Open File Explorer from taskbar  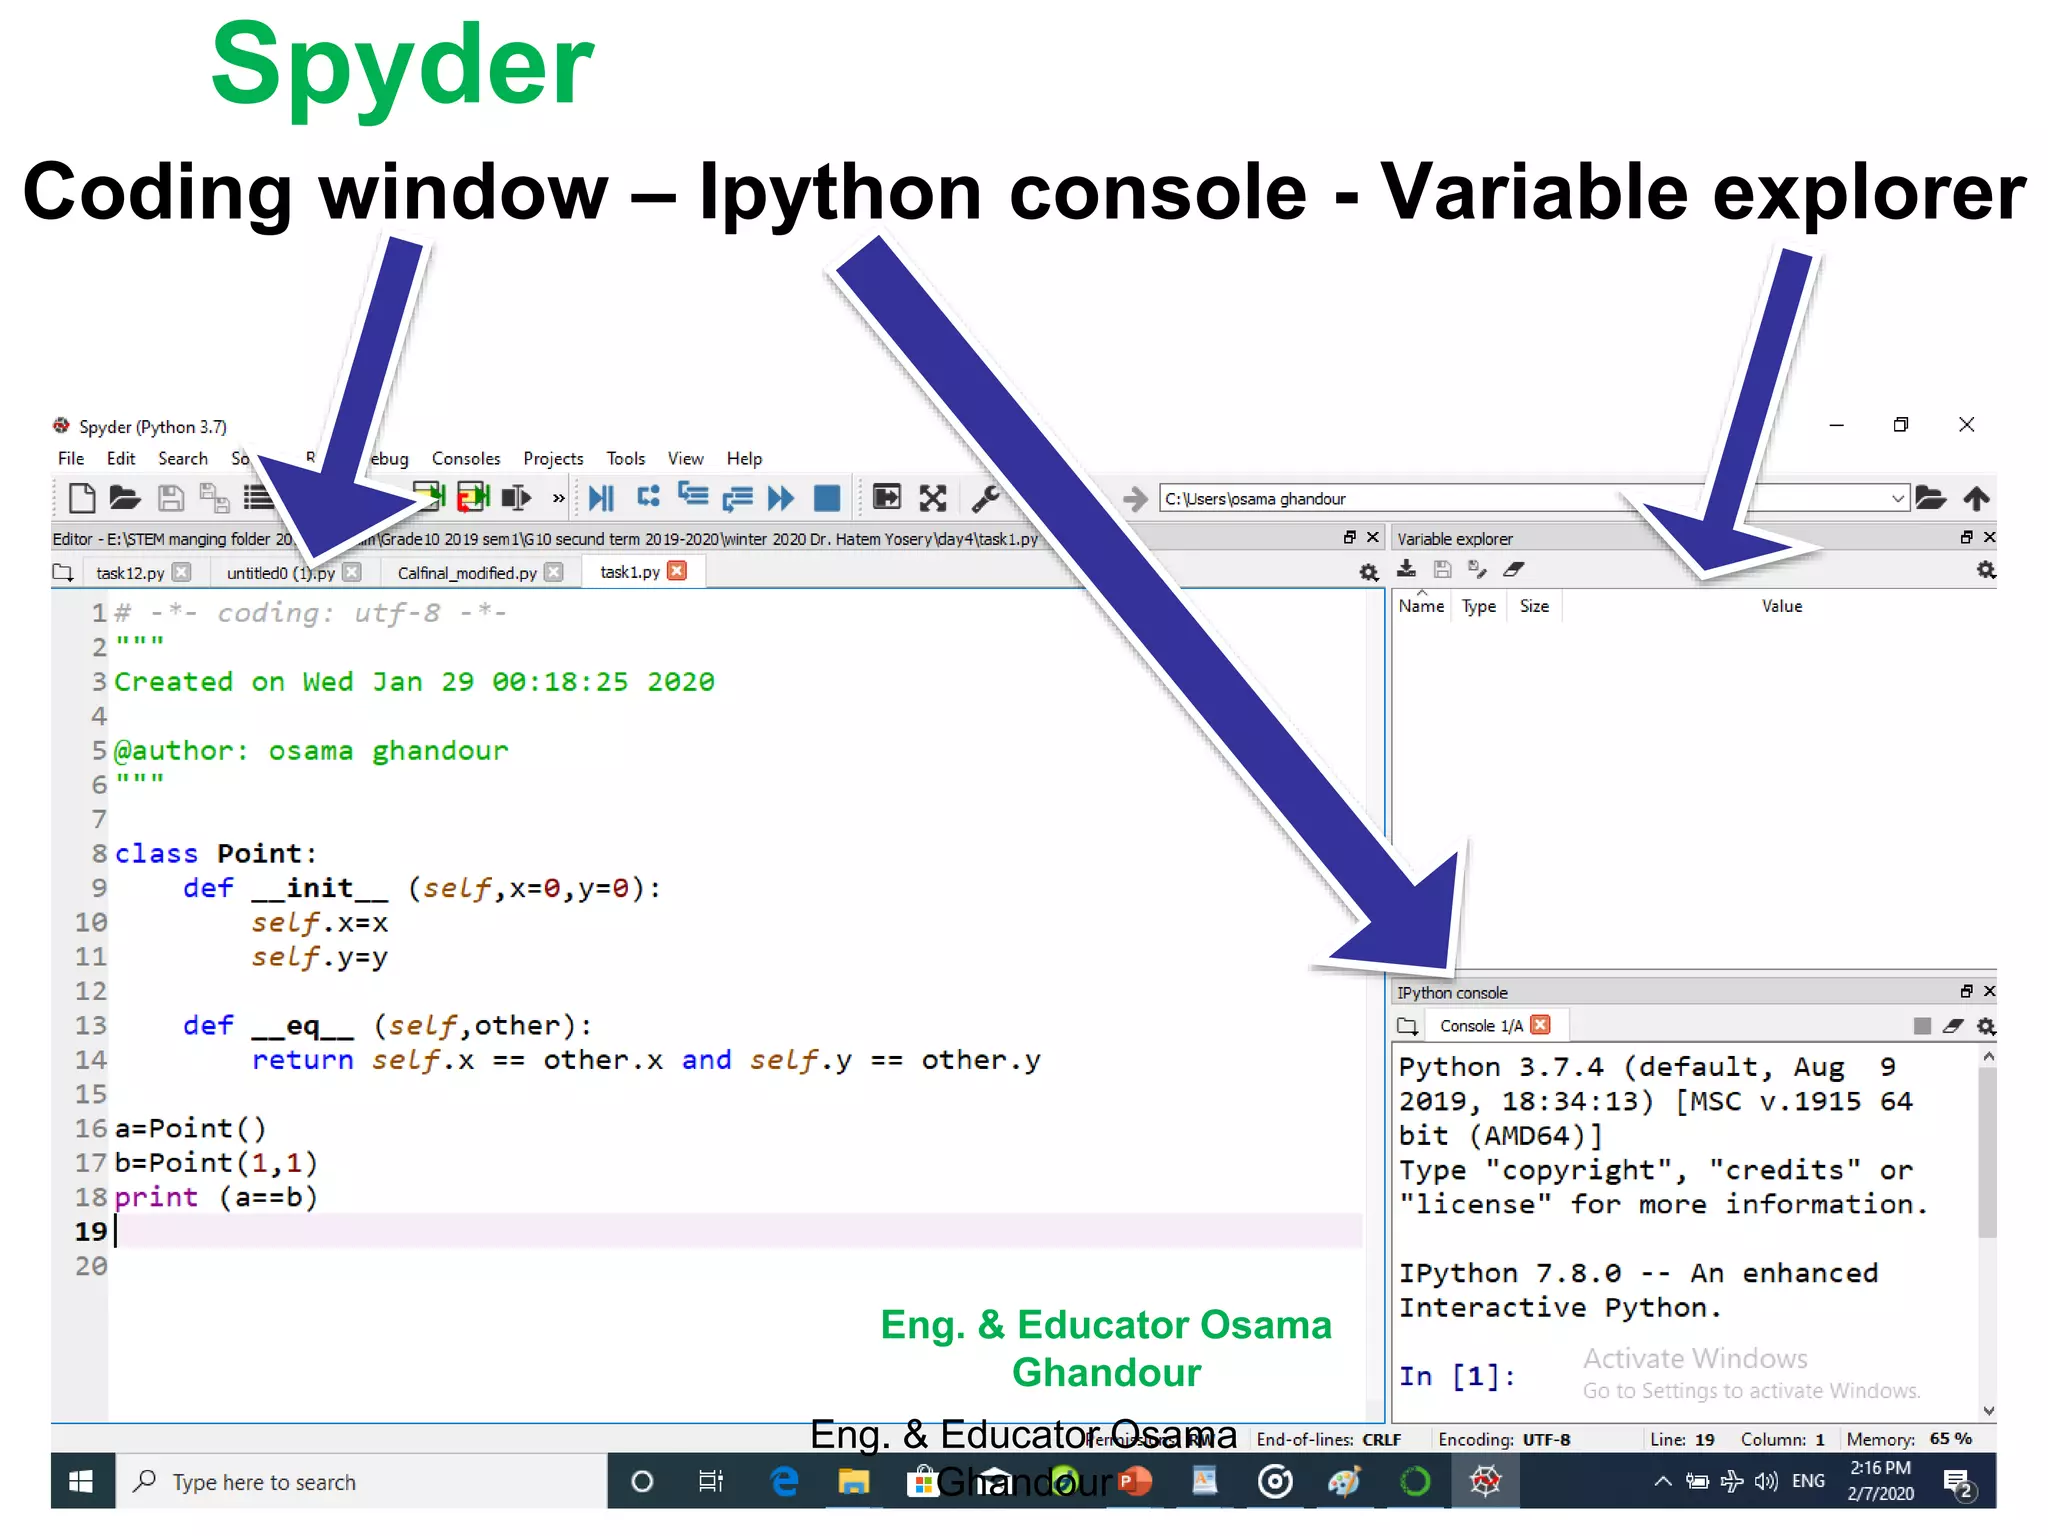853,1482
